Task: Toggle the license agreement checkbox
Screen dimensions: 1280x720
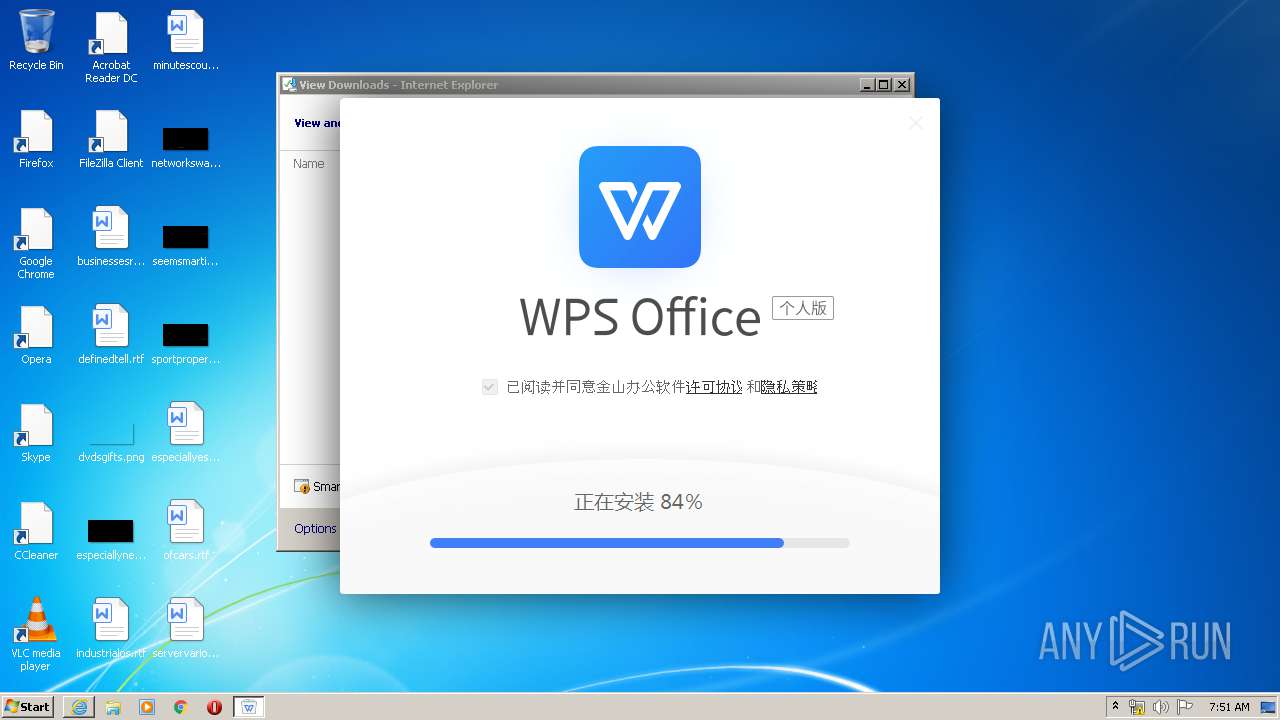Action: click(x=490, y=387)
